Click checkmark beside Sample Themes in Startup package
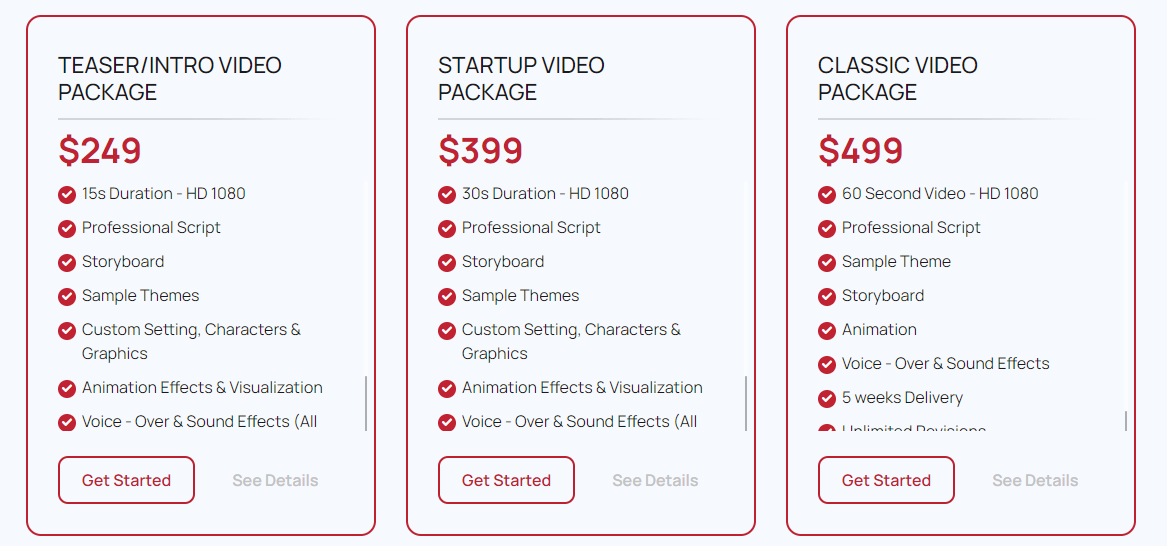Viewport: 1167px width, 546px height. [x=447, y=297]
